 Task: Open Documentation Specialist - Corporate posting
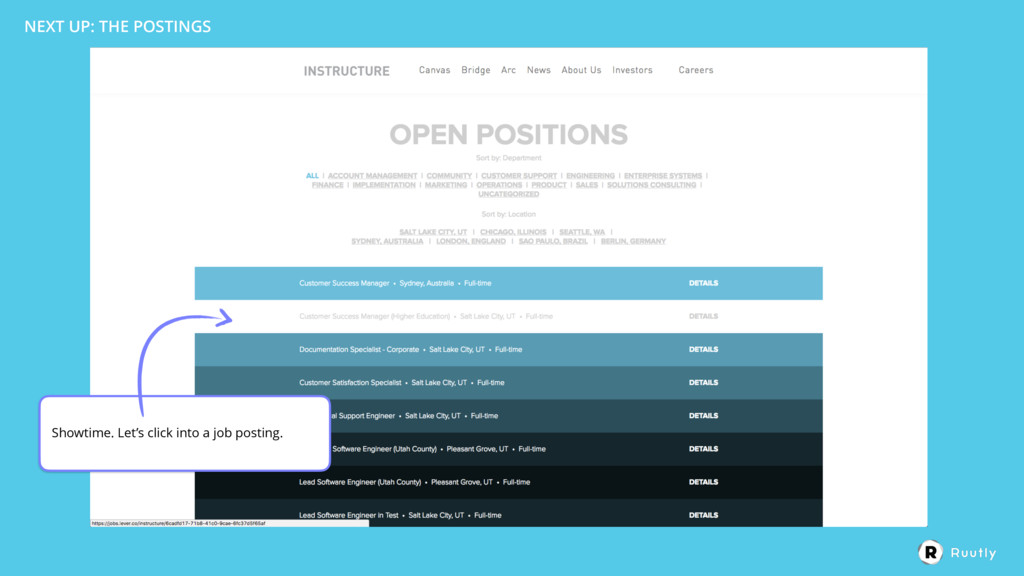(x=509, y=349)
